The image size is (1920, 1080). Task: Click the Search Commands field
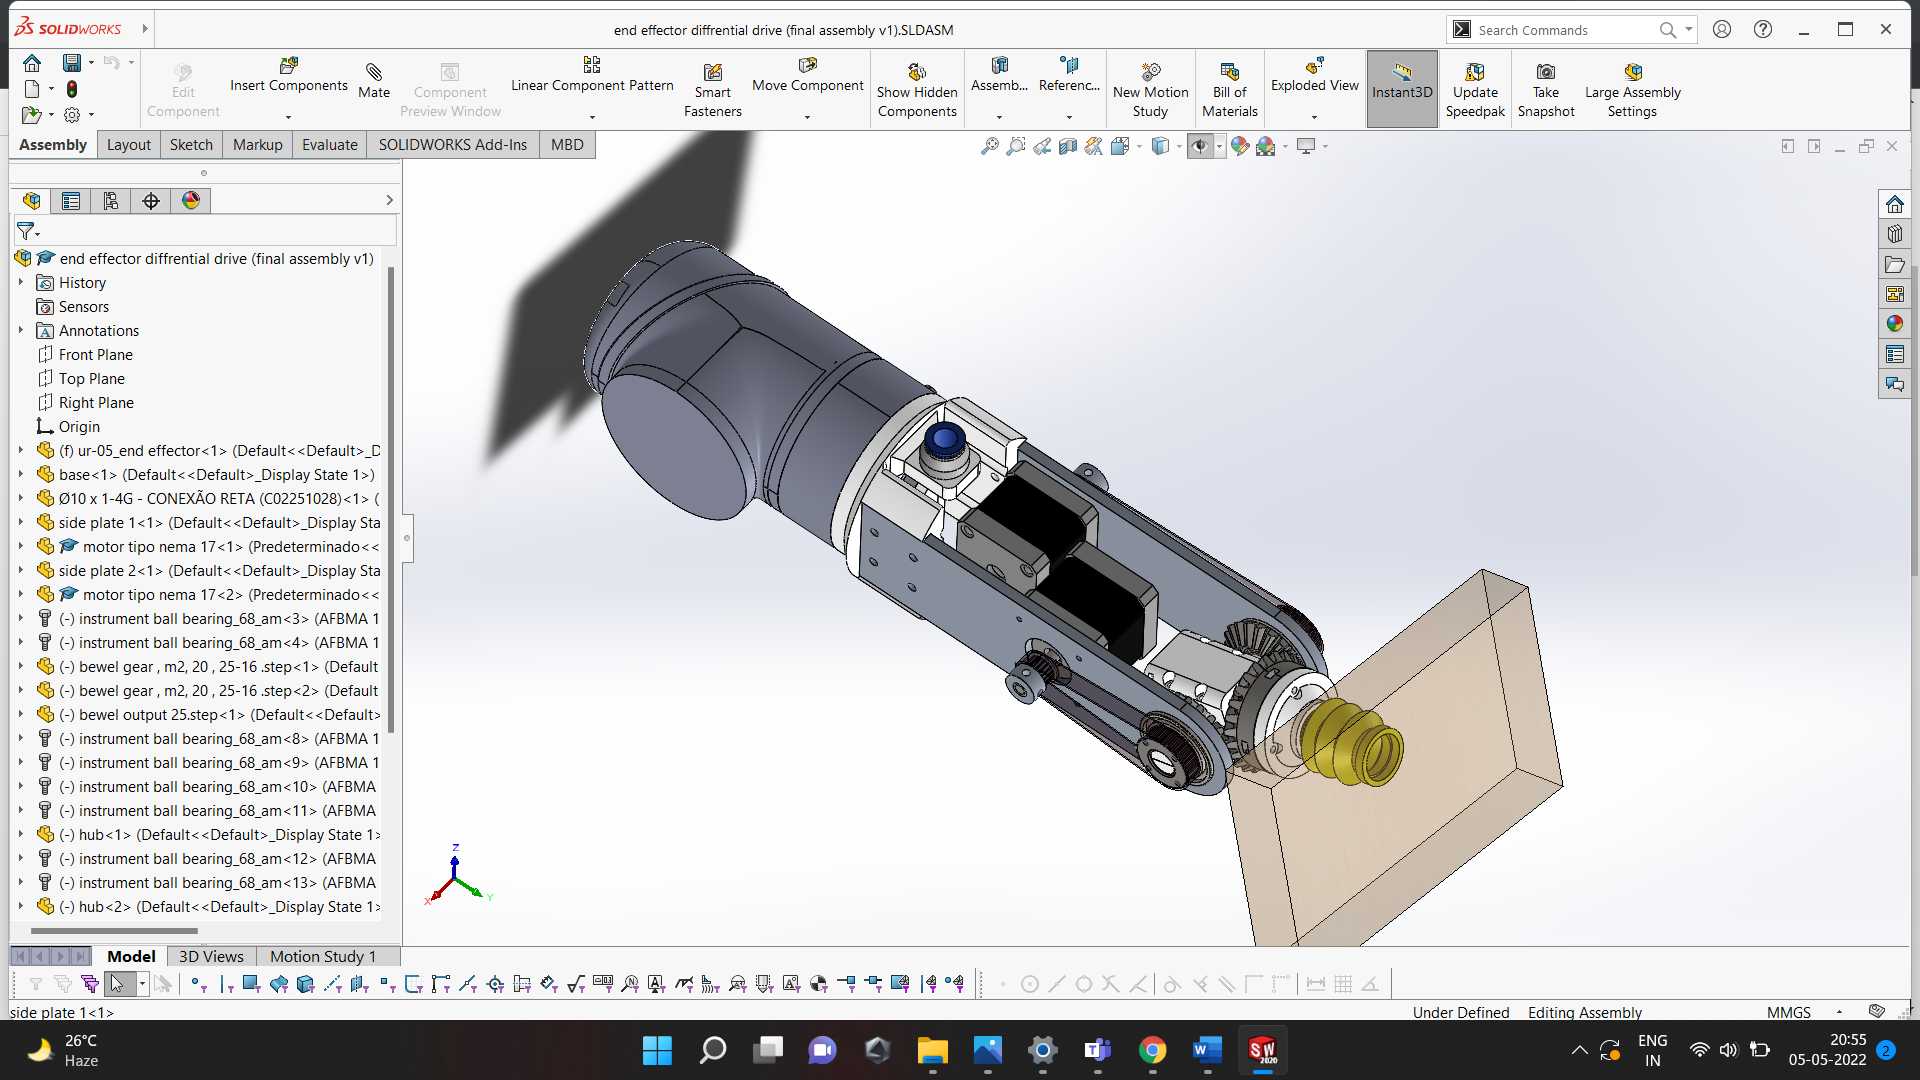1564,30
